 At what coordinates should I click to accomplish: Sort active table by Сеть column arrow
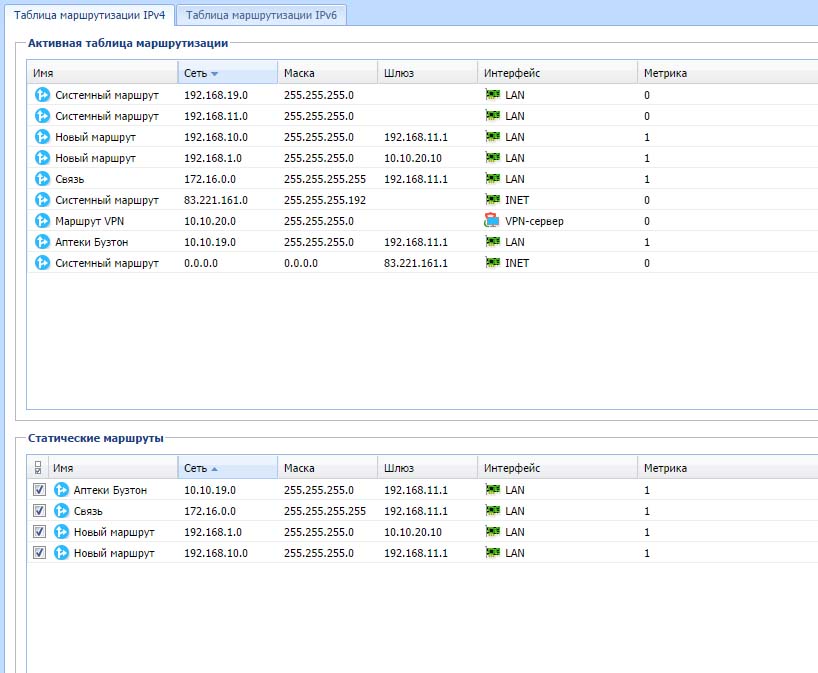click(x=214, y=74)
